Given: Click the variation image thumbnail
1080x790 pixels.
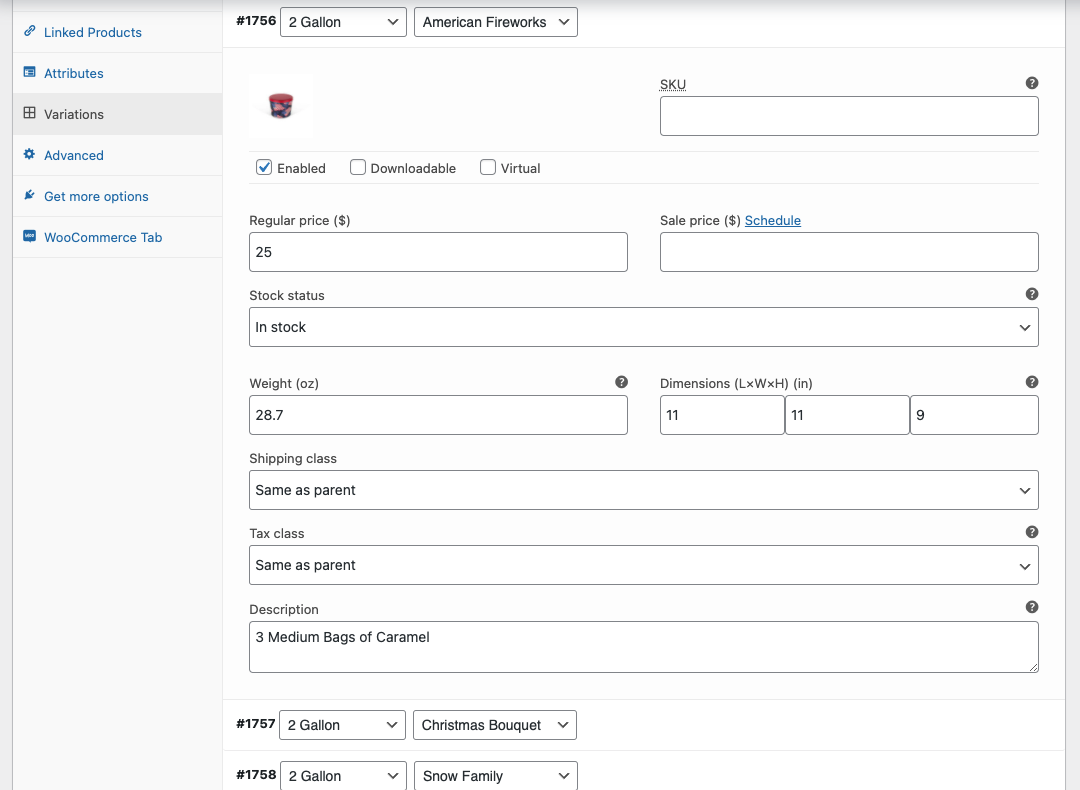Looking at the screenshot, I should (x=281, y=106).
